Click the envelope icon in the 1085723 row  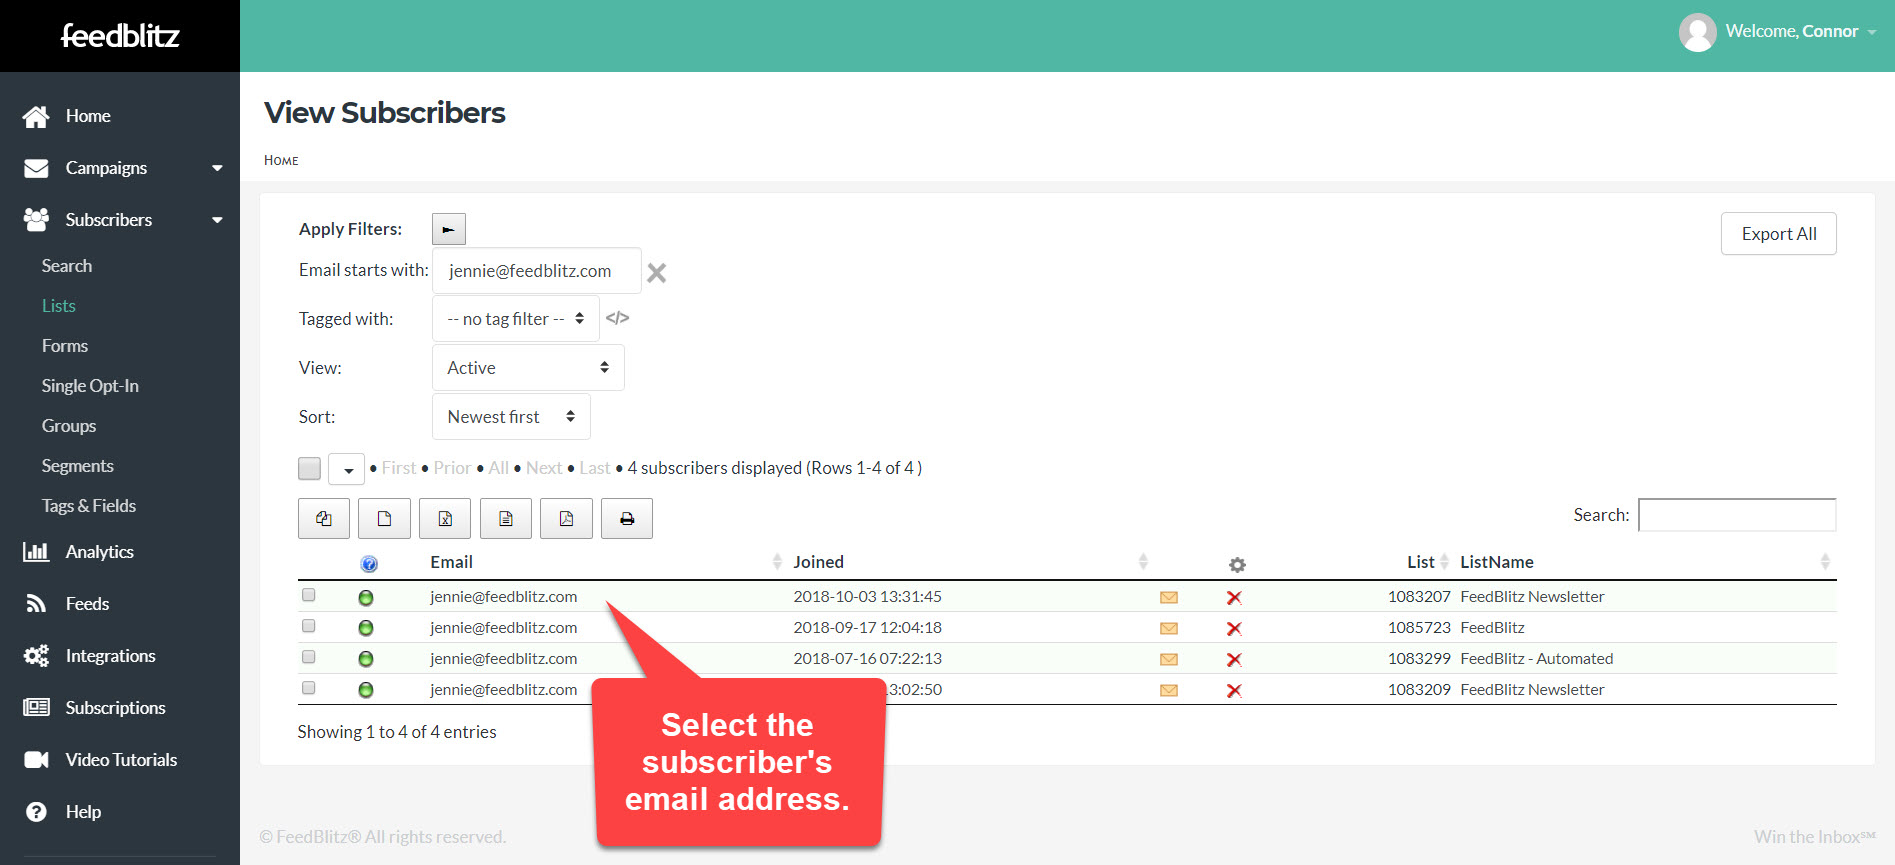[1168, 629]
